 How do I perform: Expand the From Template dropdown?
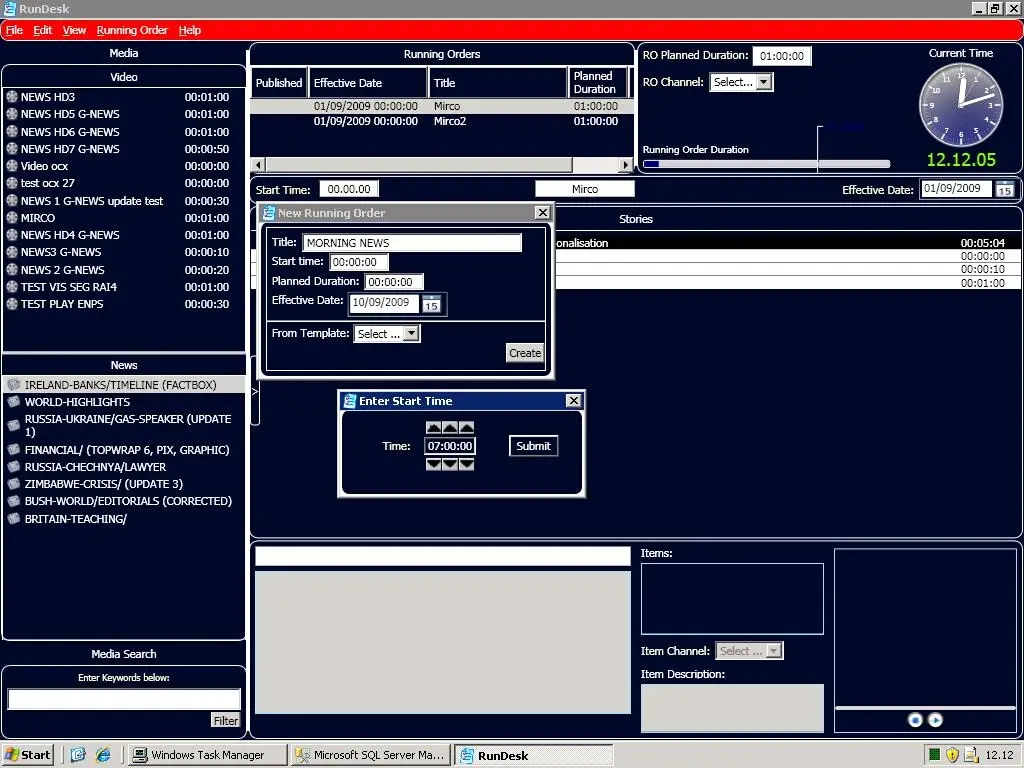click(411, 334)
